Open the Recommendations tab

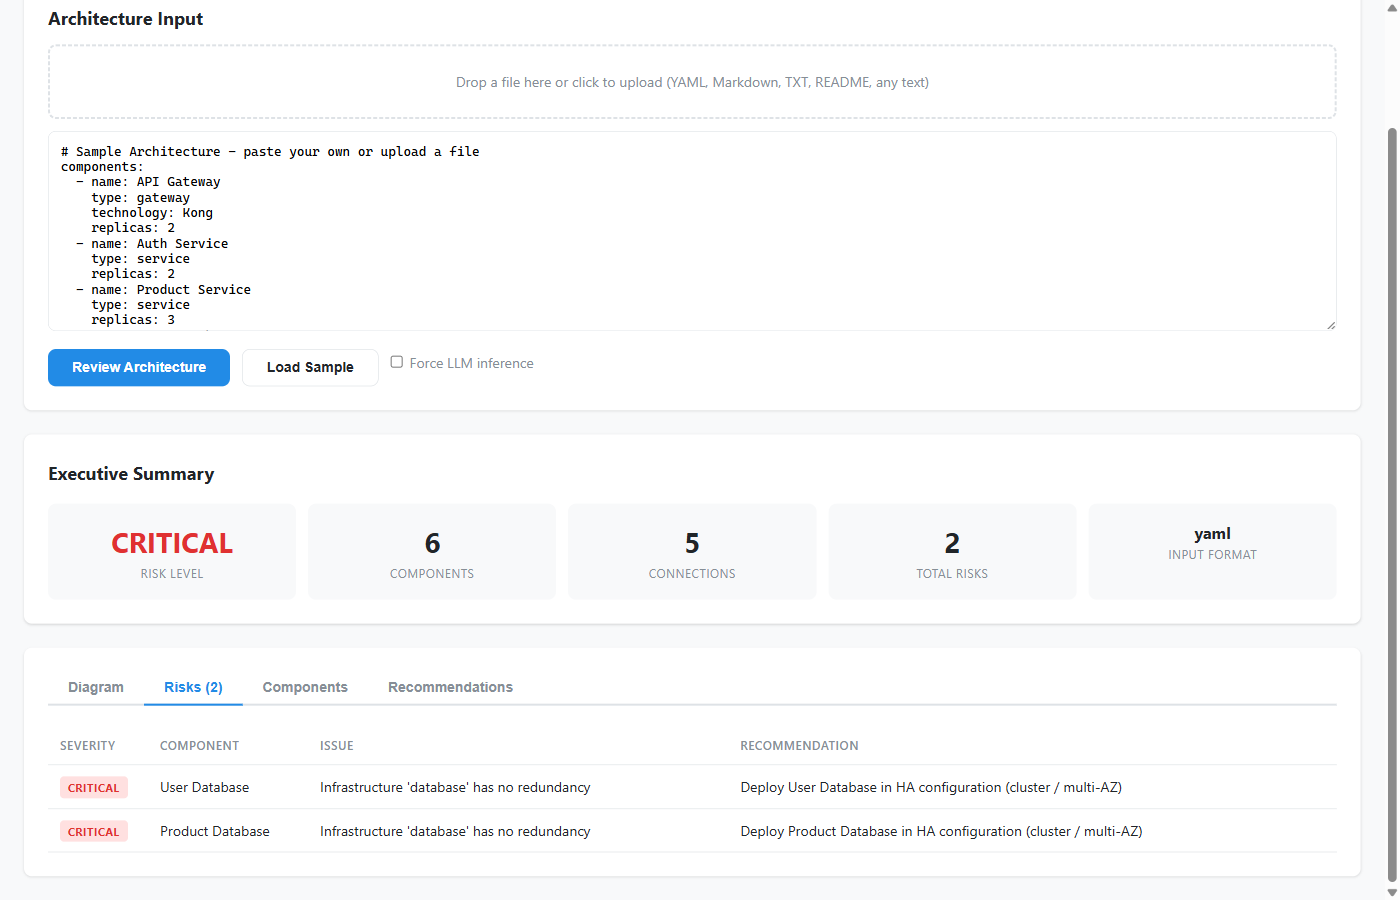450,687
